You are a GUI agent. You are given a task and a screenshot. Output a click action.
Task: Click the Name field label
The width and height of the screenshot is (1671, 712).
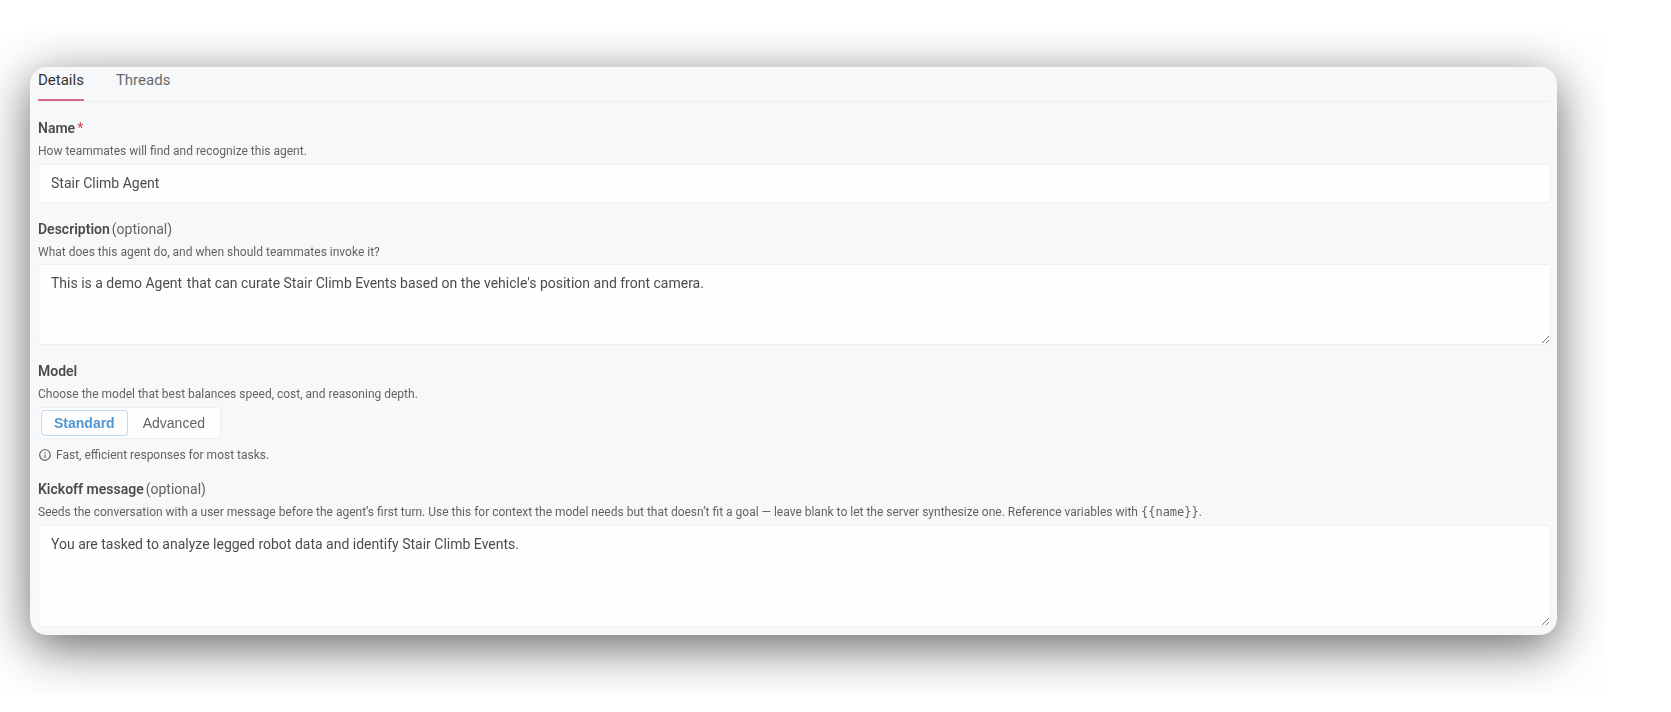coord(56,128)
